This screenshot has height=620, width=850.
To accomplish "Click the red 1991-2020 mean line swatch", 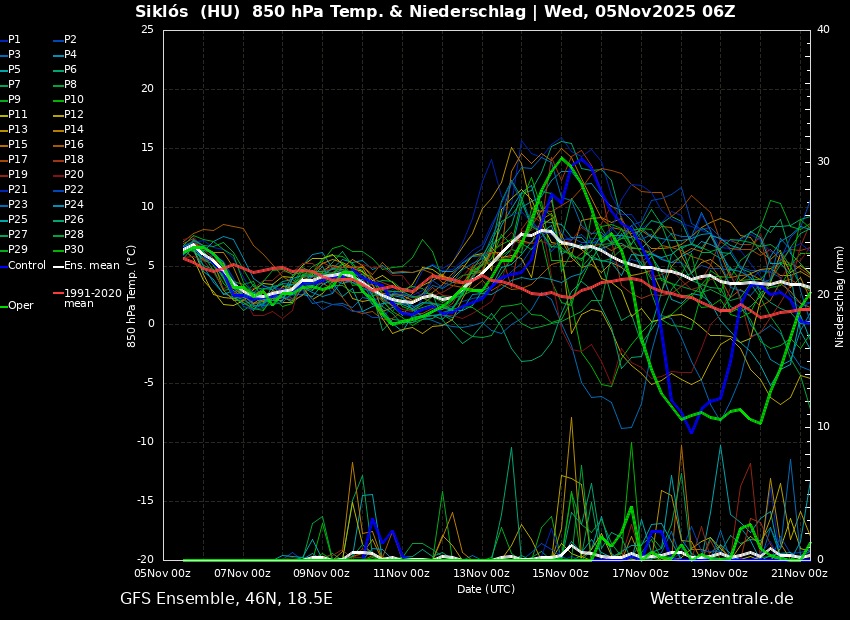I will [57, 294].
